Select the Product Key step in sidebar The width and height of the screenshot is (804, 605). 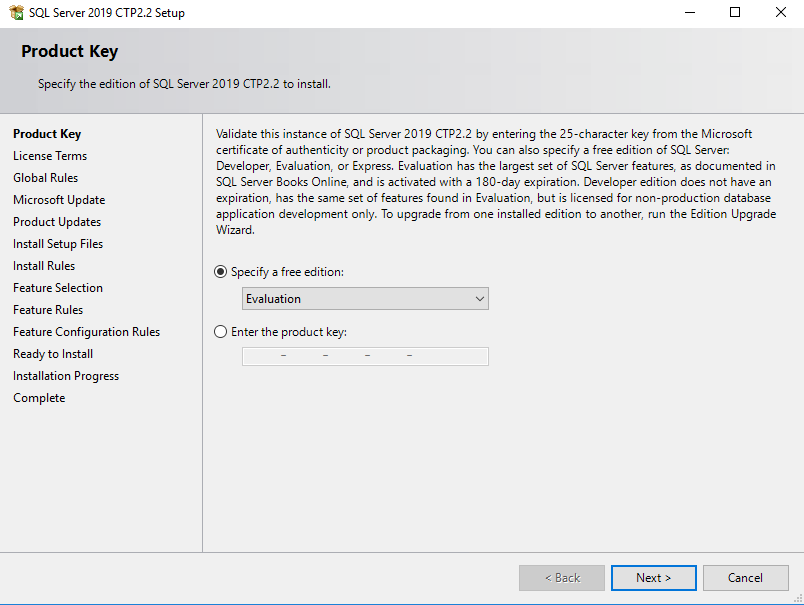click(x=47, y=134)
